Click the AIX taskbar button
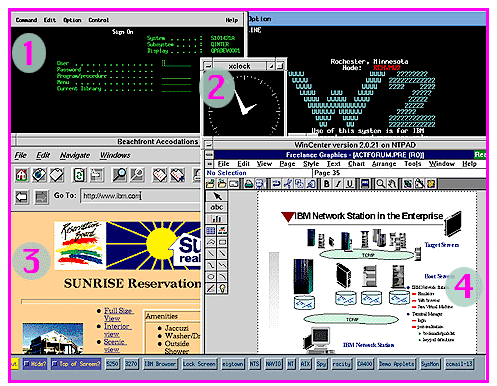Image resolution: width=497 pixels, height=386 pixels. pyautogui.click(x=305, y=364)
